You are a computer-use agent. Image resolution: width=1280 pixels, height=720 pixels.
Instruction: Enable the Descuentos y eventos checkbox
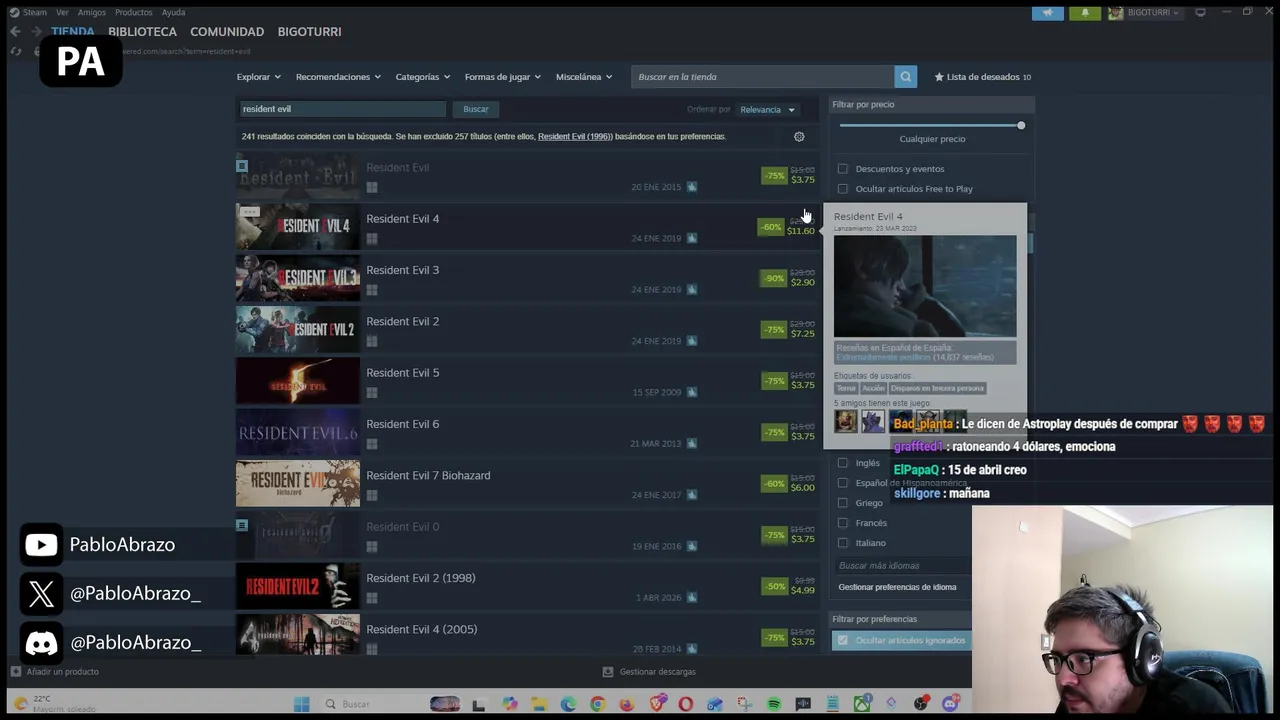843,169
